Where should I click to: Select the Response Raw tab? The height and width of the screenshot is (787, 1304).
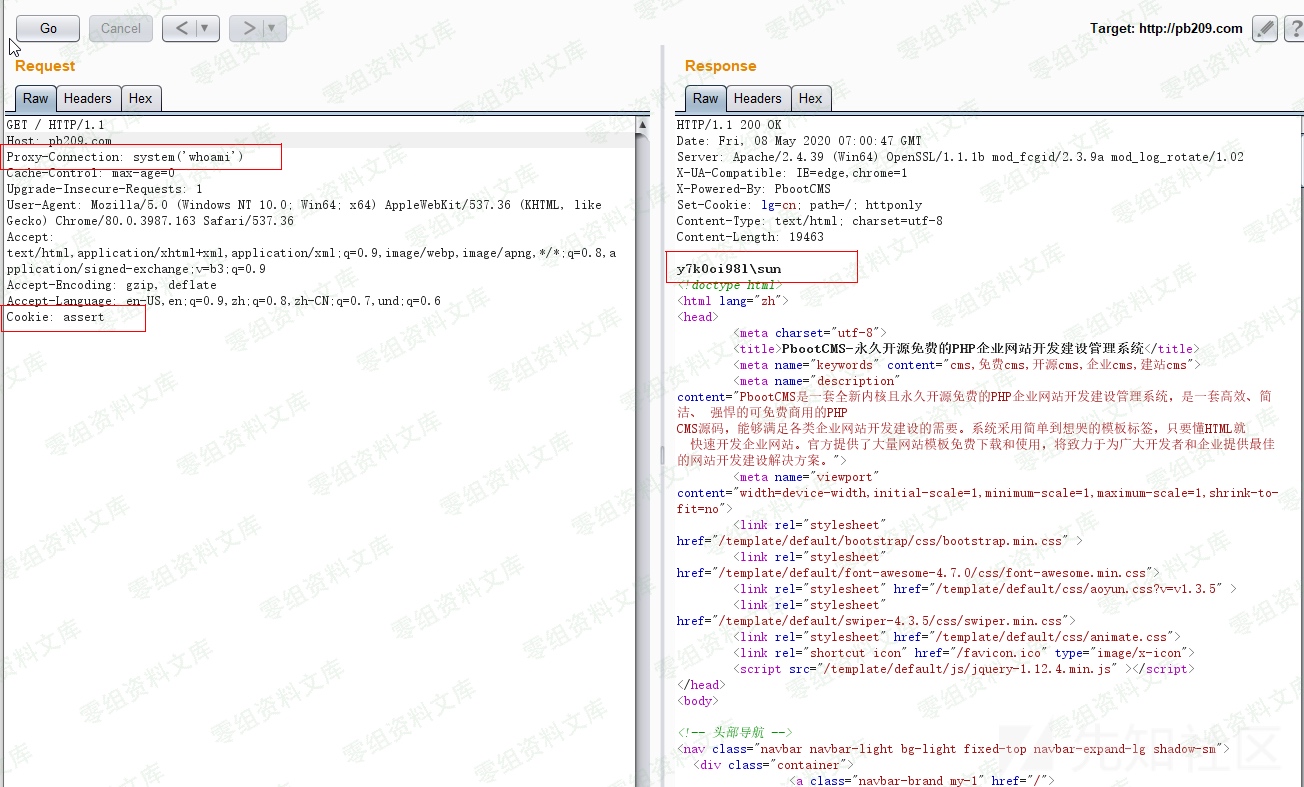[x=705, y=98]
